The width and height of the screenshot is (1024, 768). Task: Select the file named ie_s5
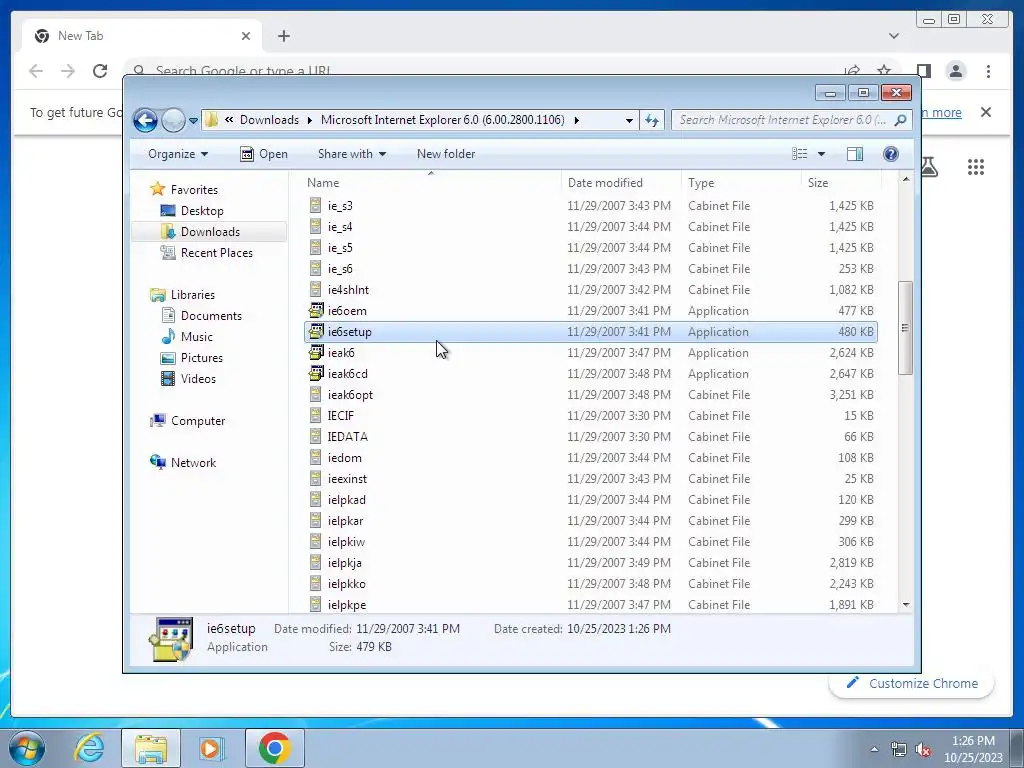click(340, 248)
